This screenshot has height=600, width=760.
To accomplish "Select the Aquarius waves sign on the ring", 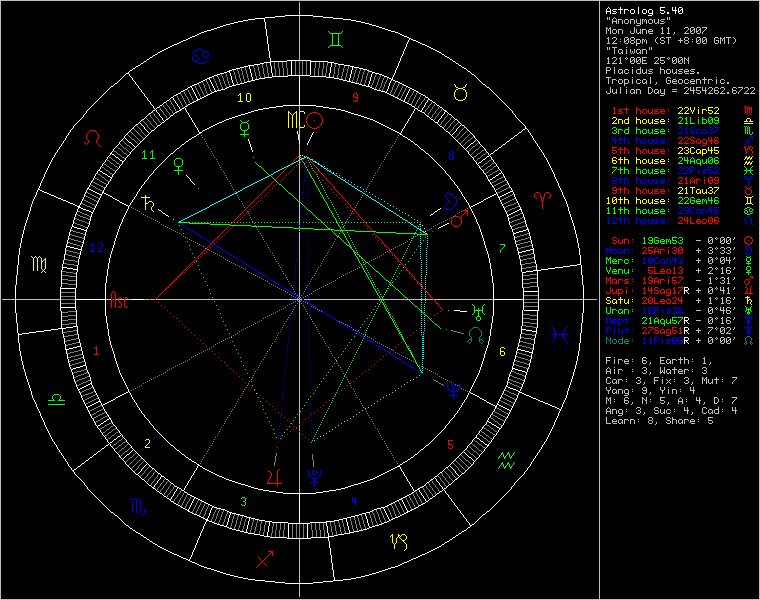I will pos(507,461).
